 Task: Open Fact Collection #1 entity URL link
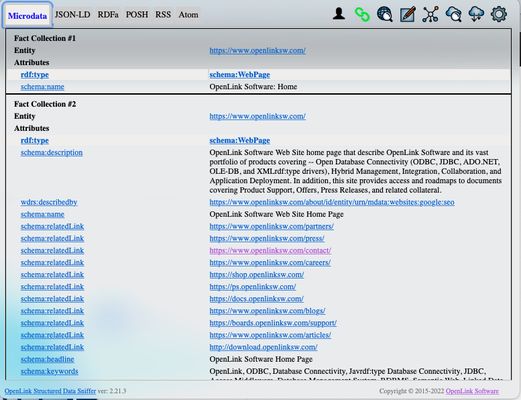coord(257,51)
